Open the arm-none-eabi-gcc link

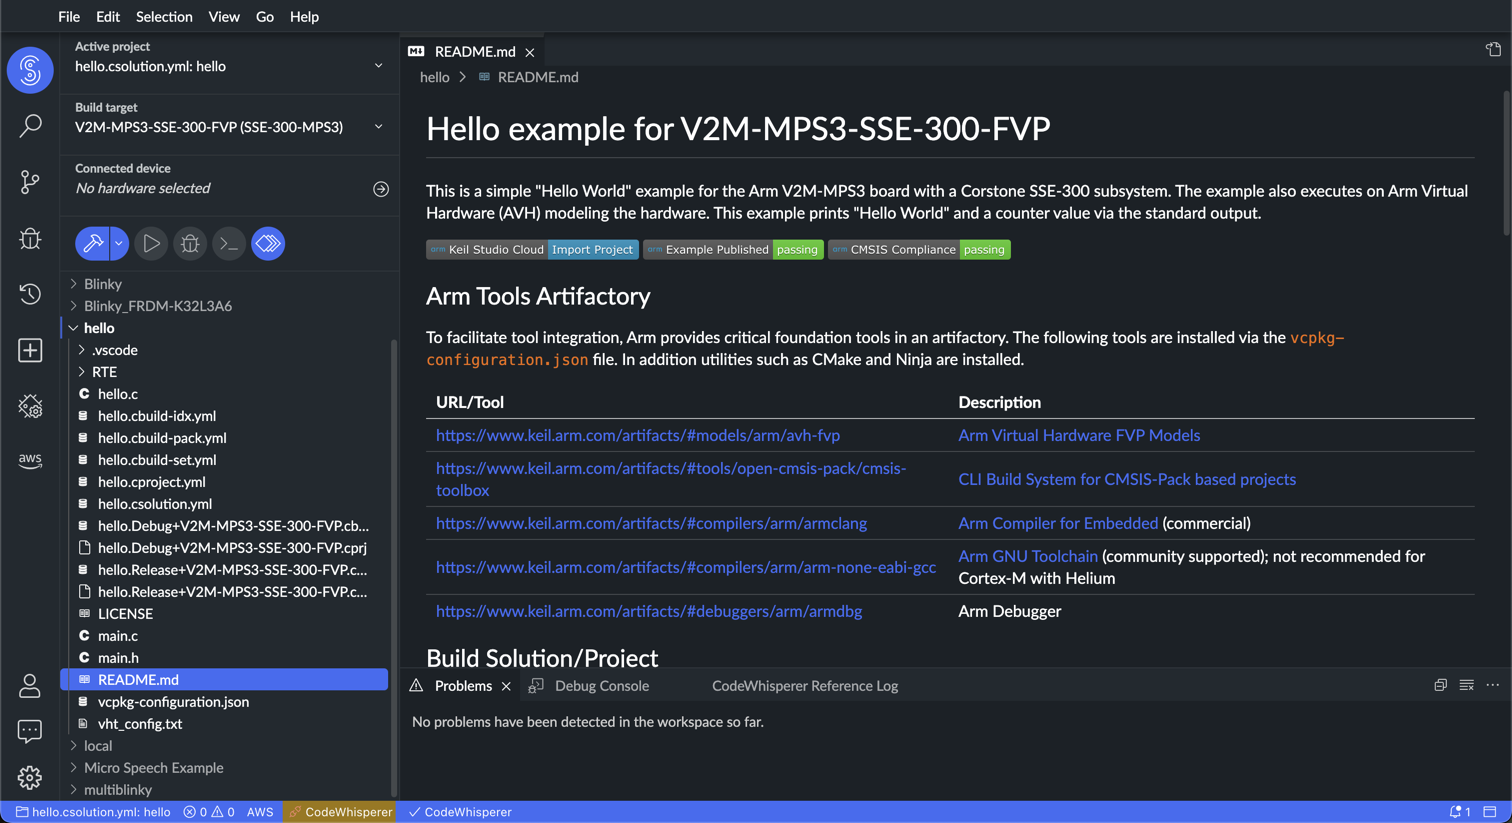click(x=686, y=567)
